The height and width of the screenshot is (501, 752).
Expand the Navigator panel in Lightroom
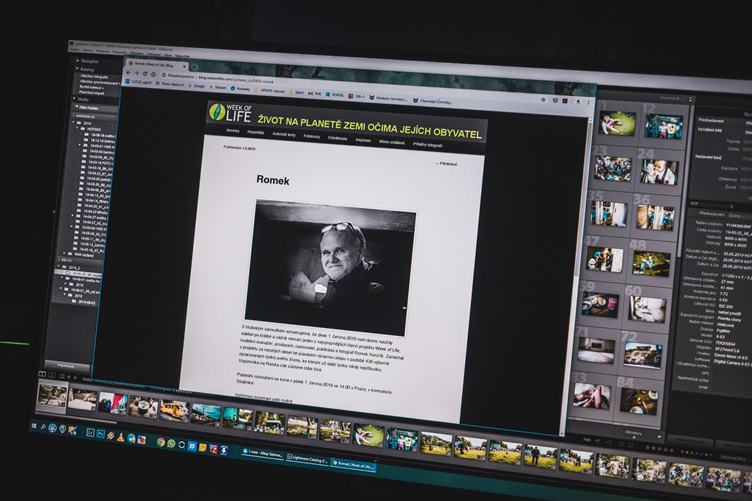pyautogui.click(x=78, y=61)
